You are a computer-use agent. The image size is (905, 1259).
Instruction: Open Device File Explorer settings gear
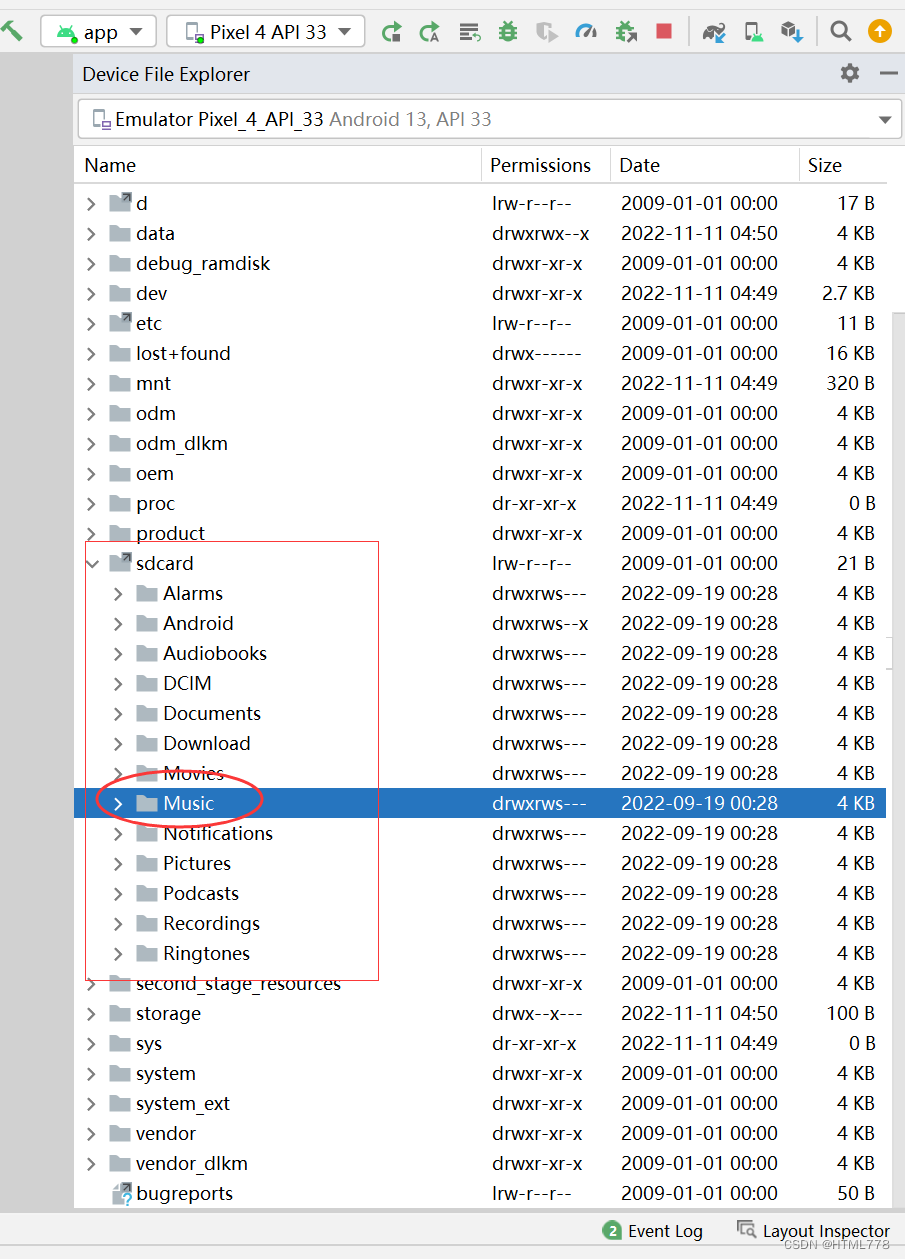tap(850, 73)
